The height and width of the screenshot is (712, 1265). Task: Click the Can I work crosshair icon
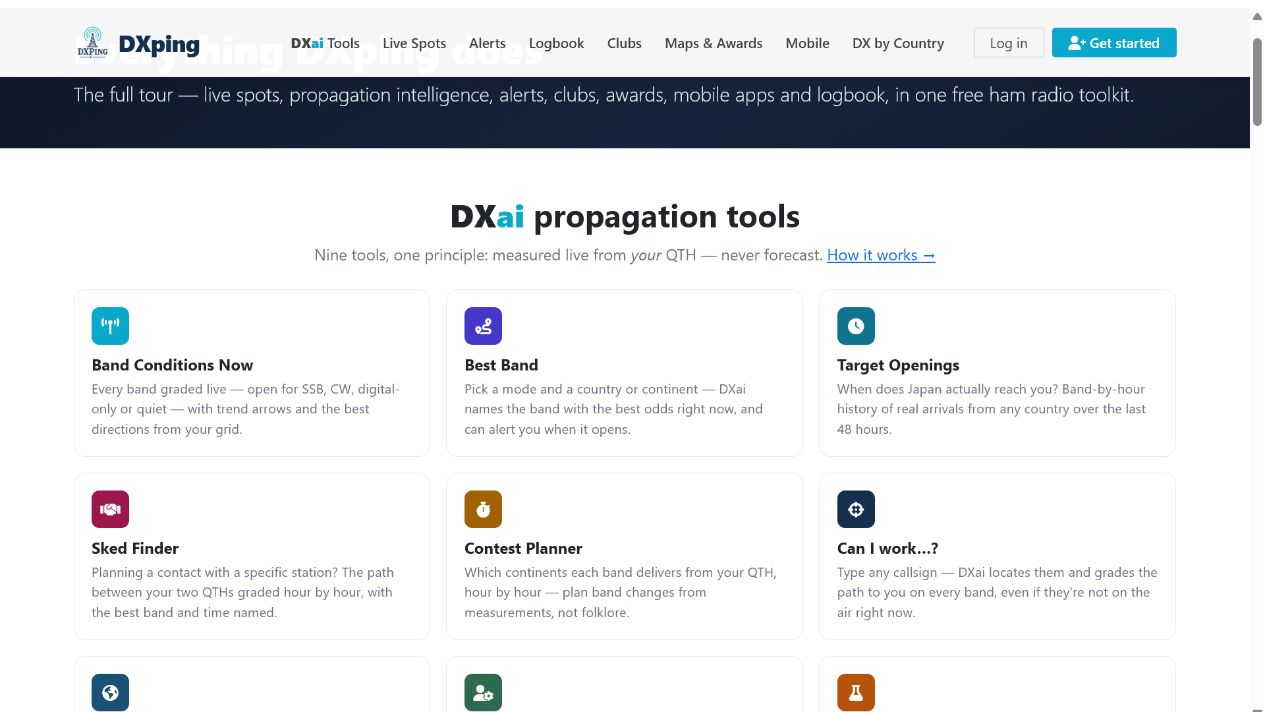(x=856, y=509)
